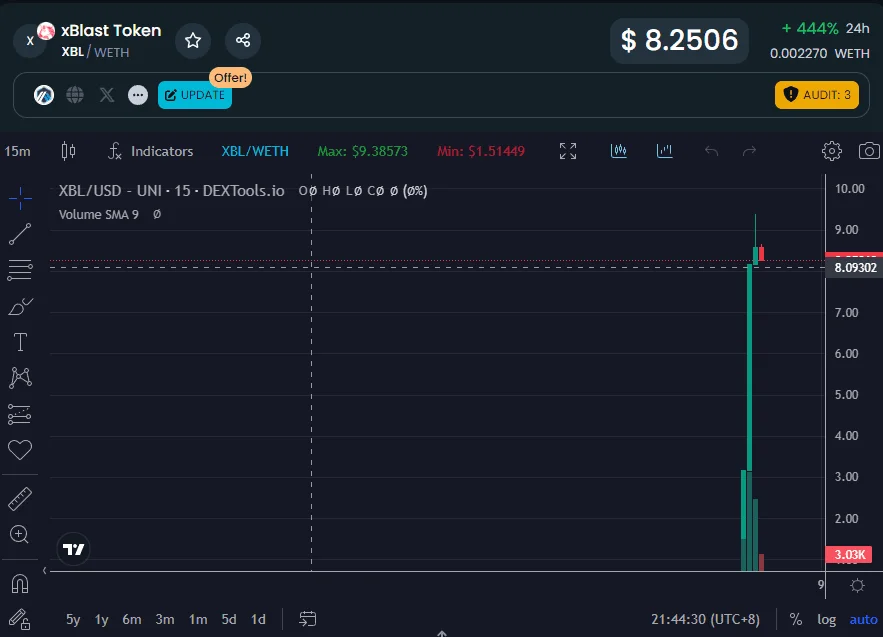Toggle log scale mode
883x637 pixels.
827,620
